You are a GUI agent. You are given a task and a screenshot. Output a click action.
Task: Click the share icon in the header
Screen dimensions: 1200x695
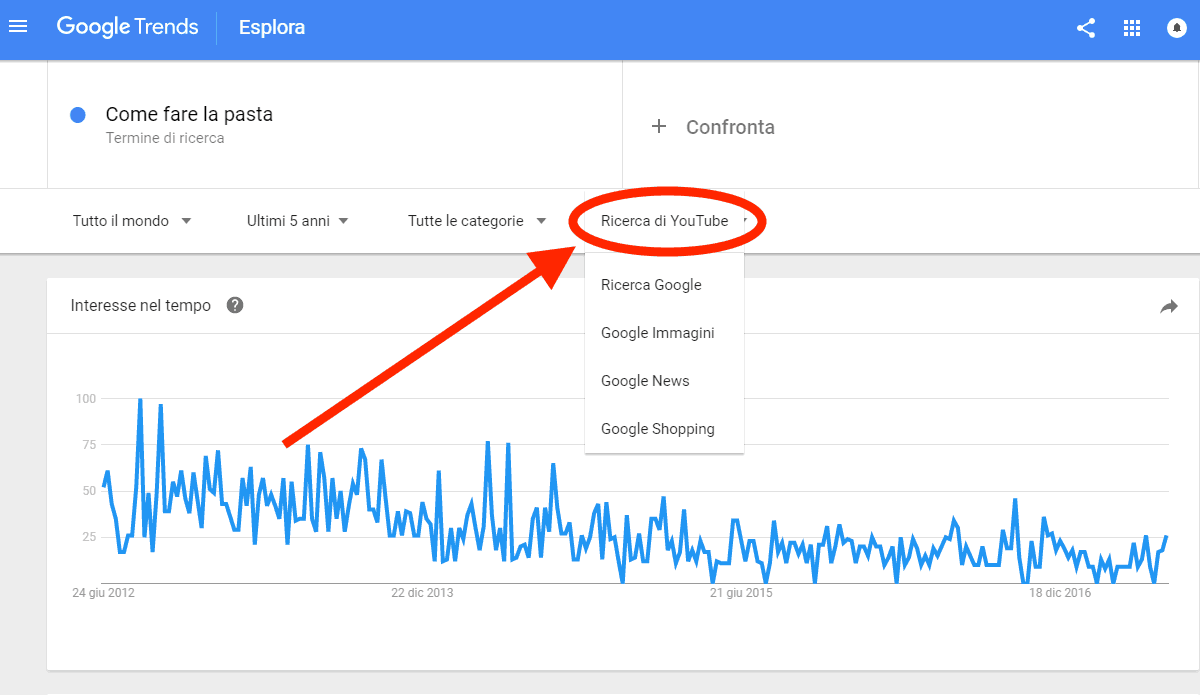(1086, 28)
